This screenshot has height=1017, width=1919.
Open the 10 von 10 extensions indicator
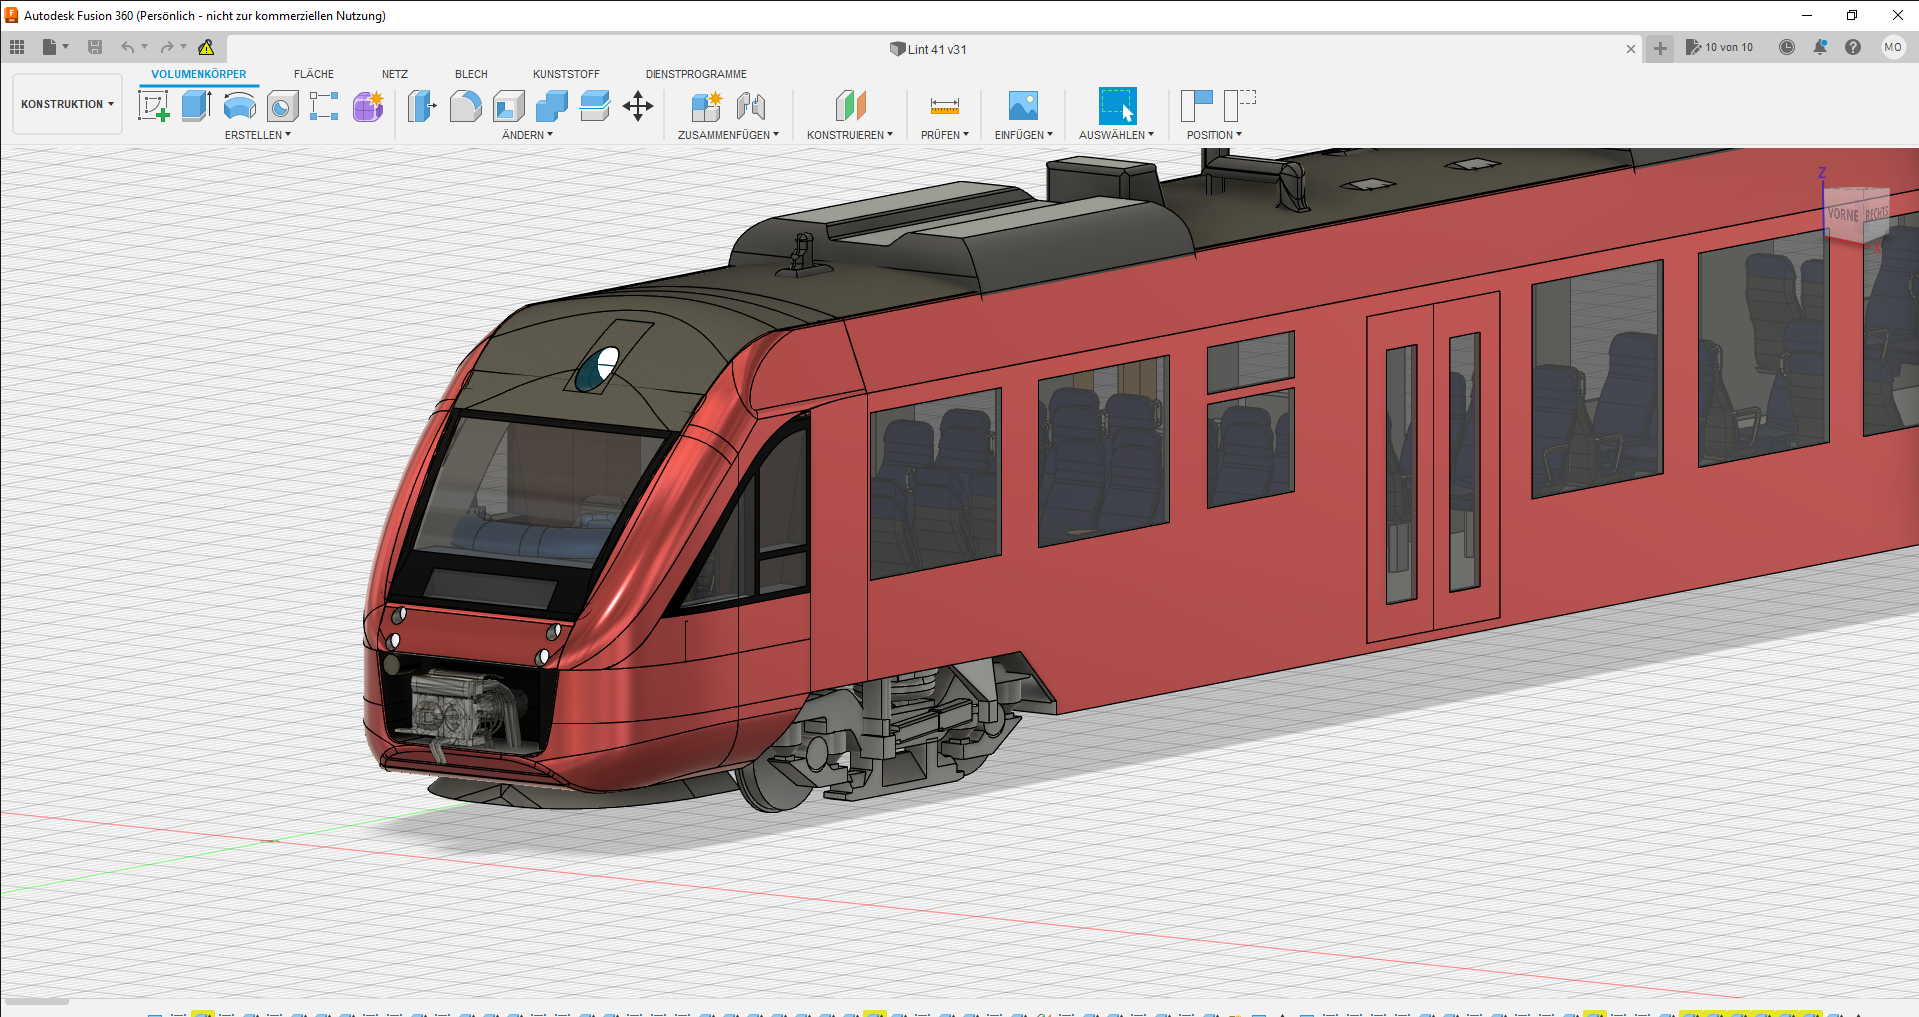(1719, 47)
